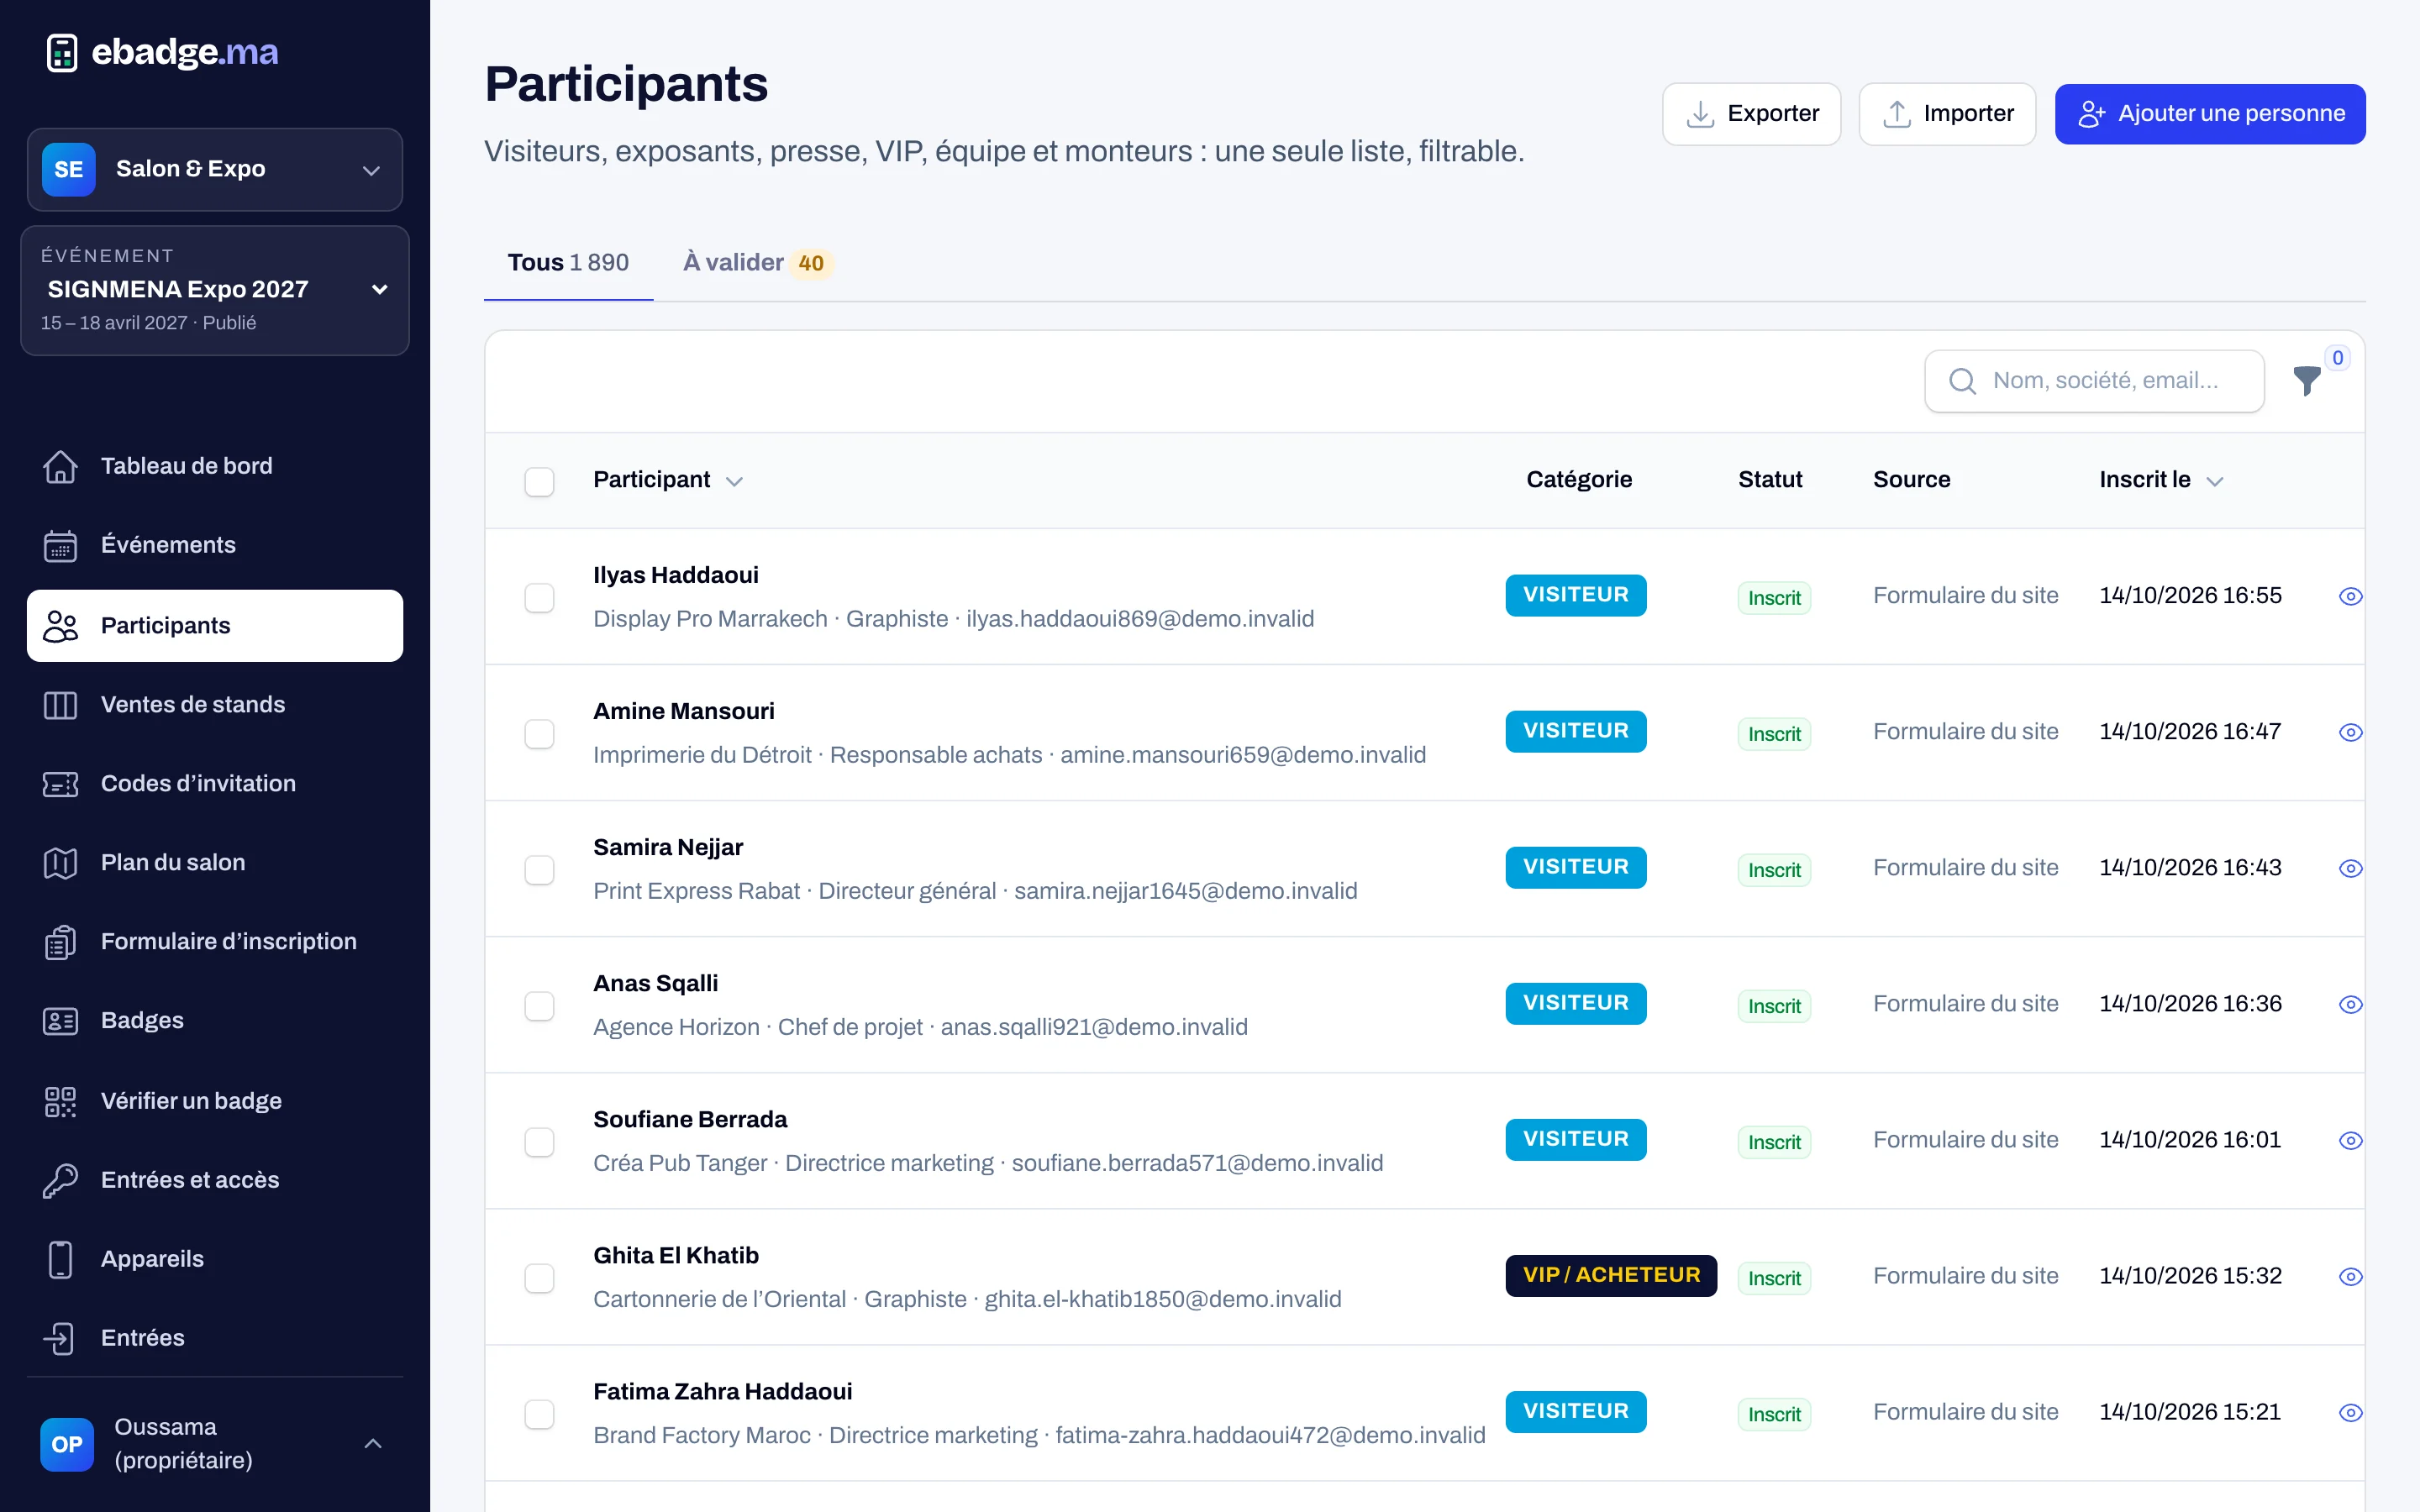Switch to the Tous 1 890 tab

[568, 263]
